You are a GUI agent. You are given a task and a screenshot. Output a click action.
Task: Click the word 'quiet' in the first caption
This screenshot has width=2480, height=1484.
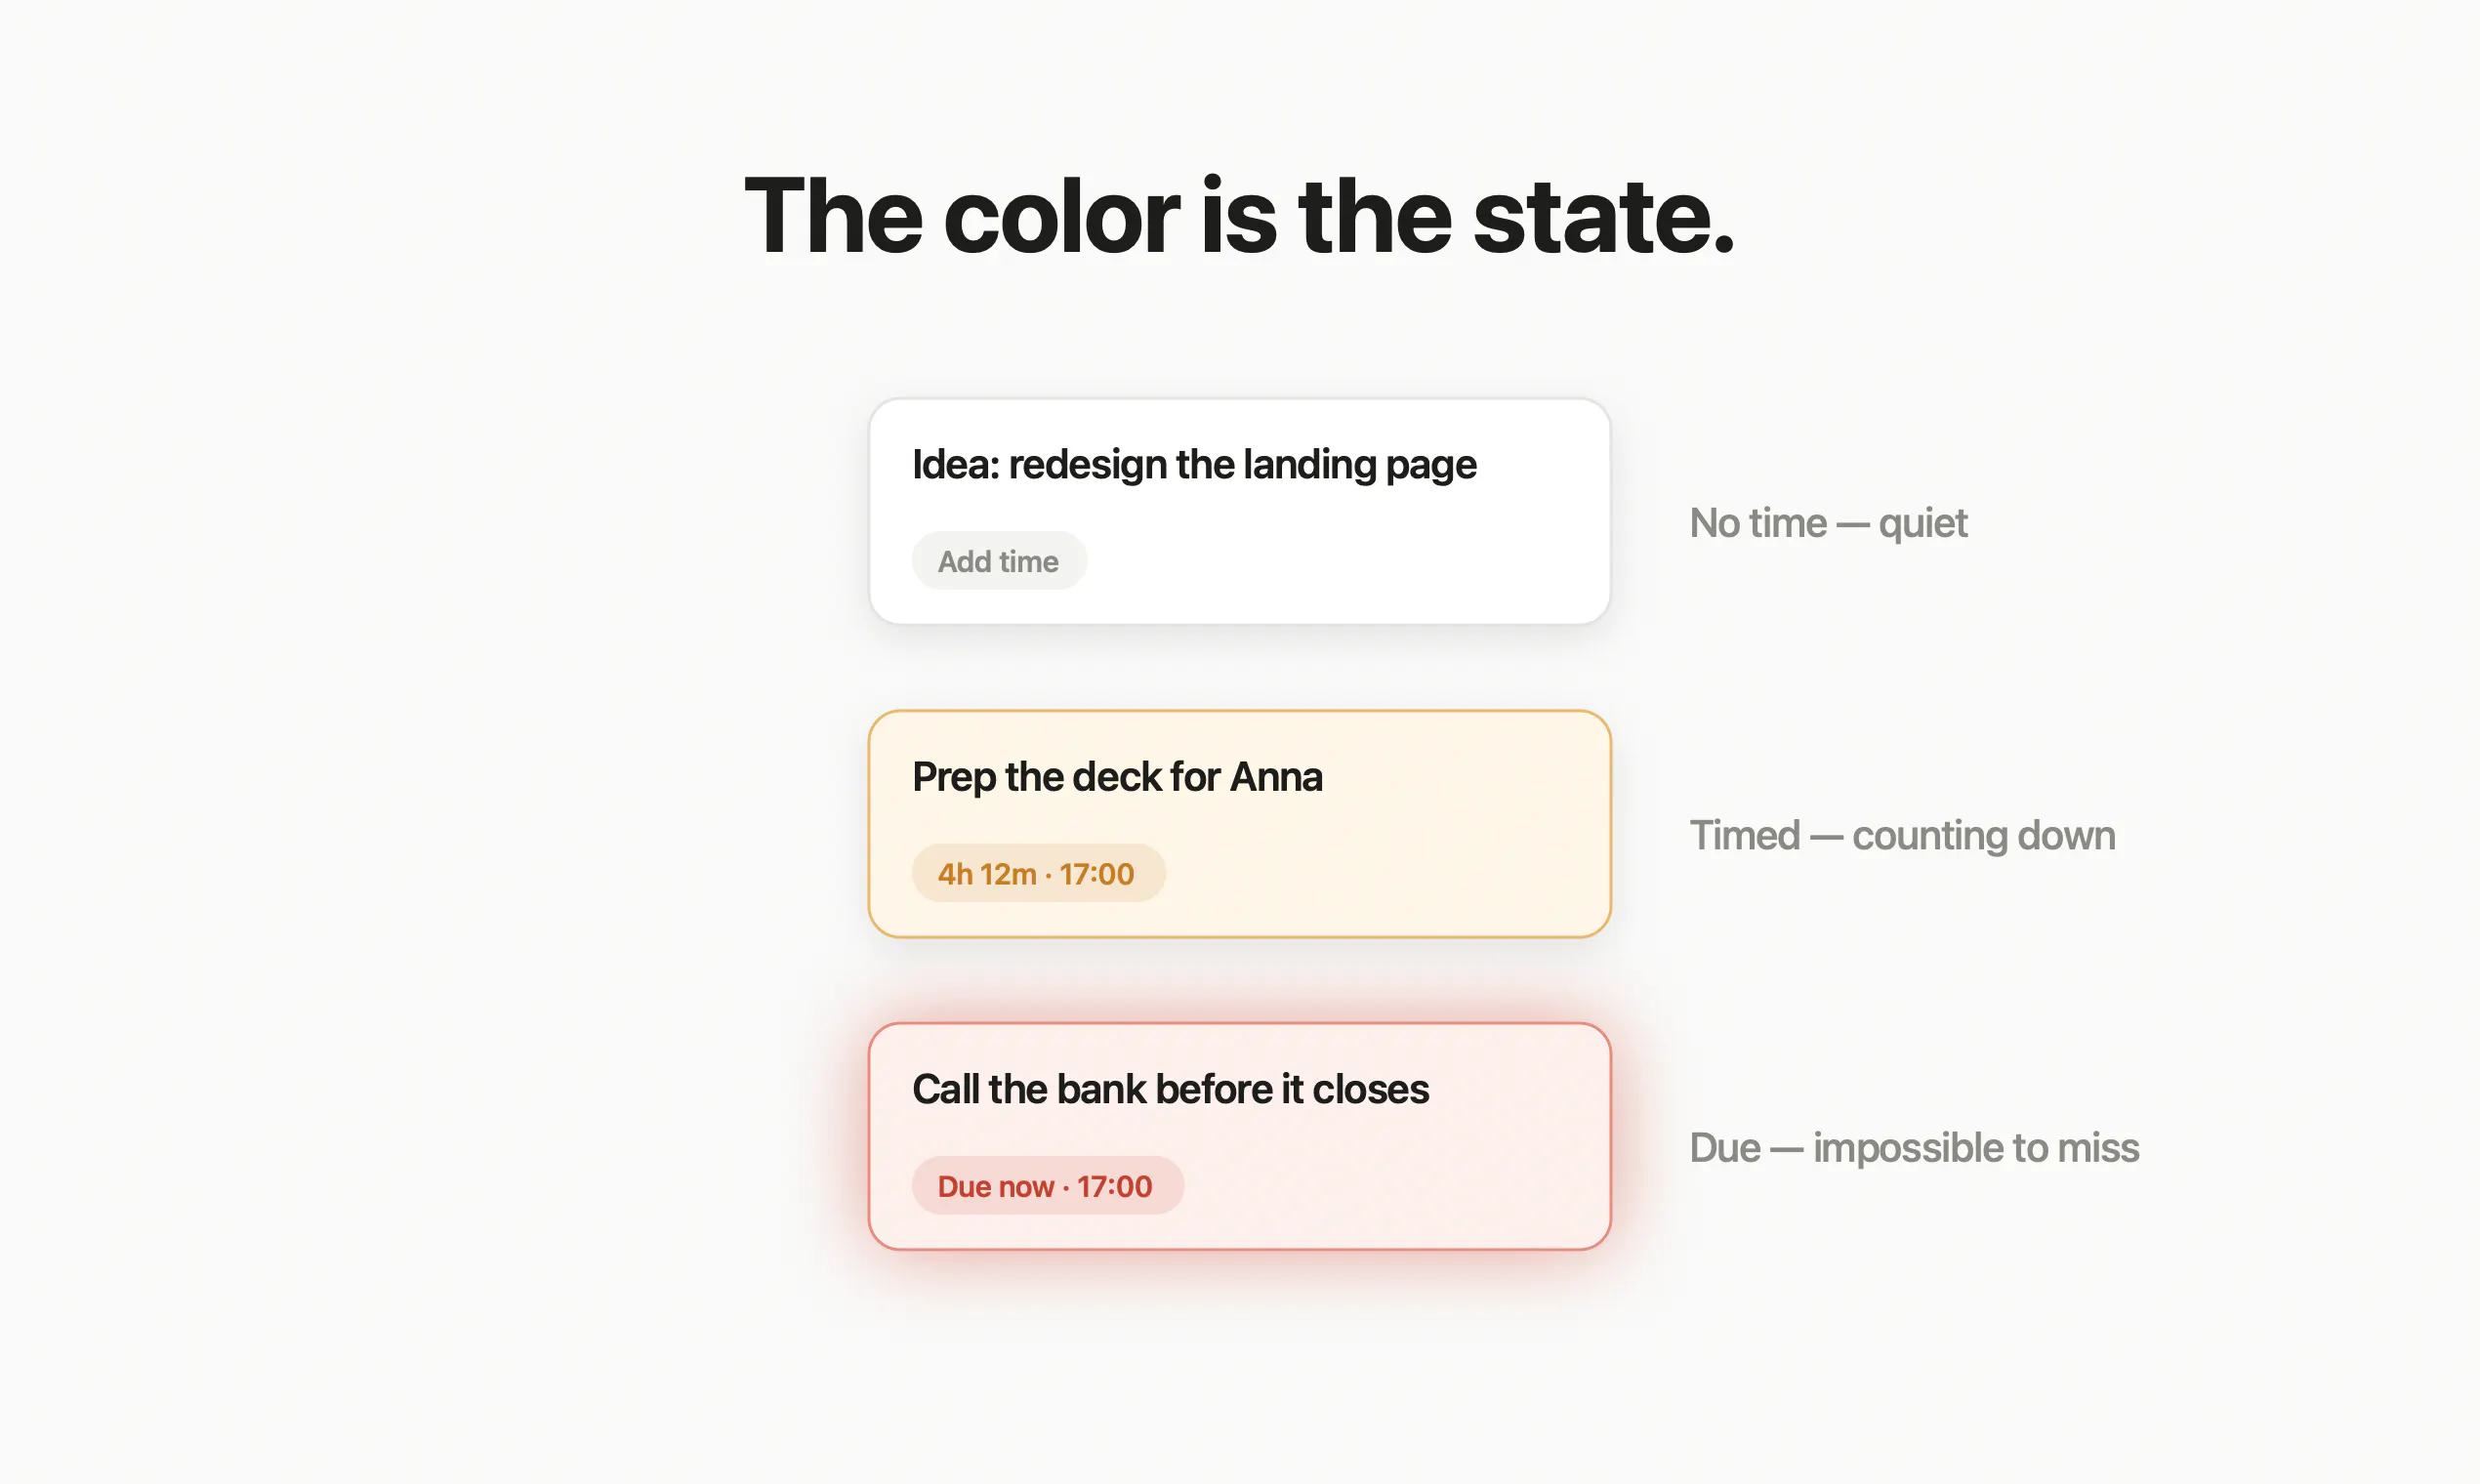click(1922, 524)
